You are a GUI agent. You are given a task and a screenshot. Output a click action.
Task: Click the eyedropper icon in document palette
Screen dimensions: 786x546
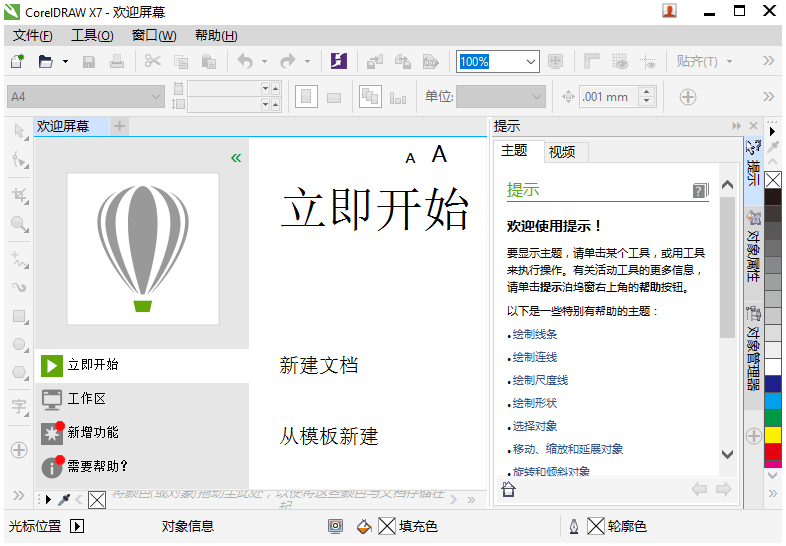(x=64, y=499)
